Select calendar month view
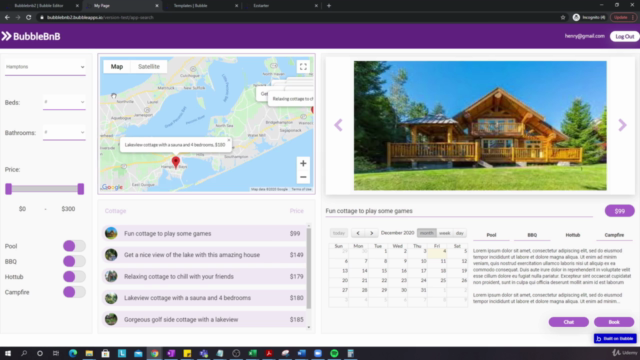Screen dimensions: 640x360 pos(427,233)
